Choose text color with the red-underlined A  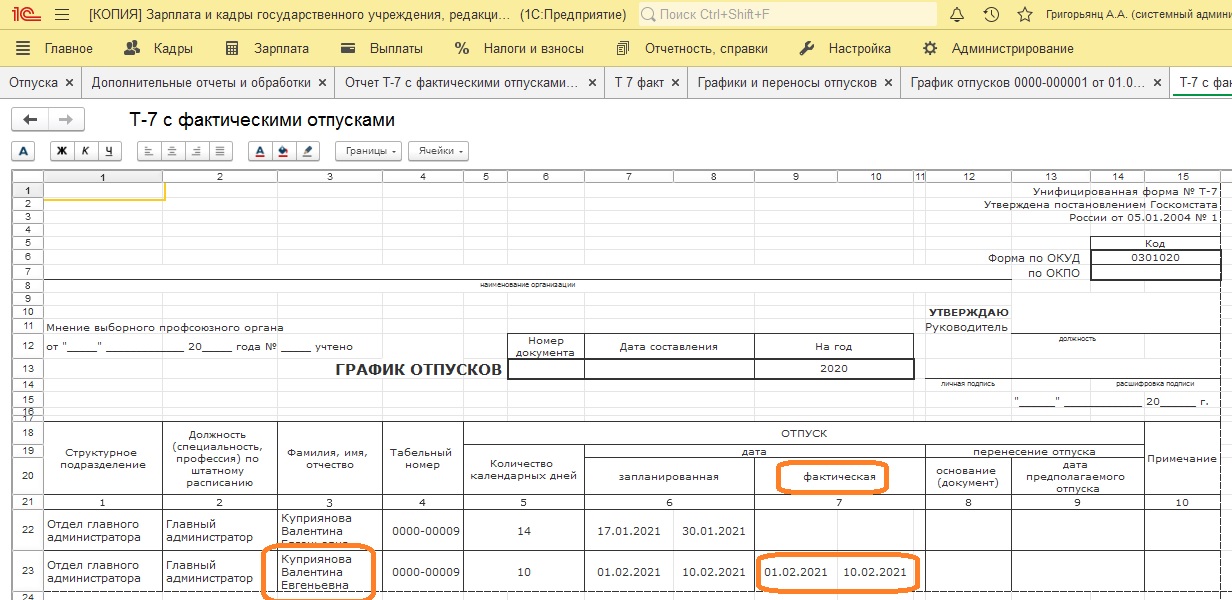click(x=260, y=151)
